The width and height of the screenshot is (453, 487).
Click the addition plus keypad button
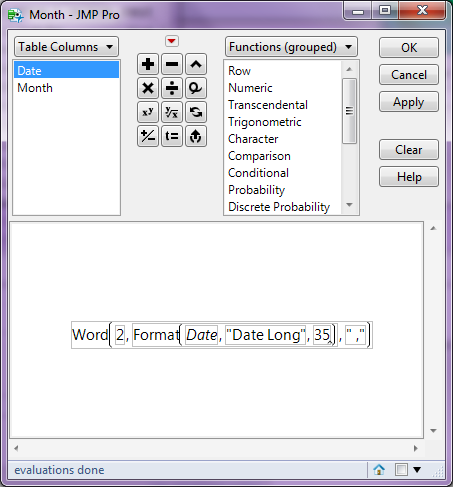pyautogui.click(x=148, y=64)
